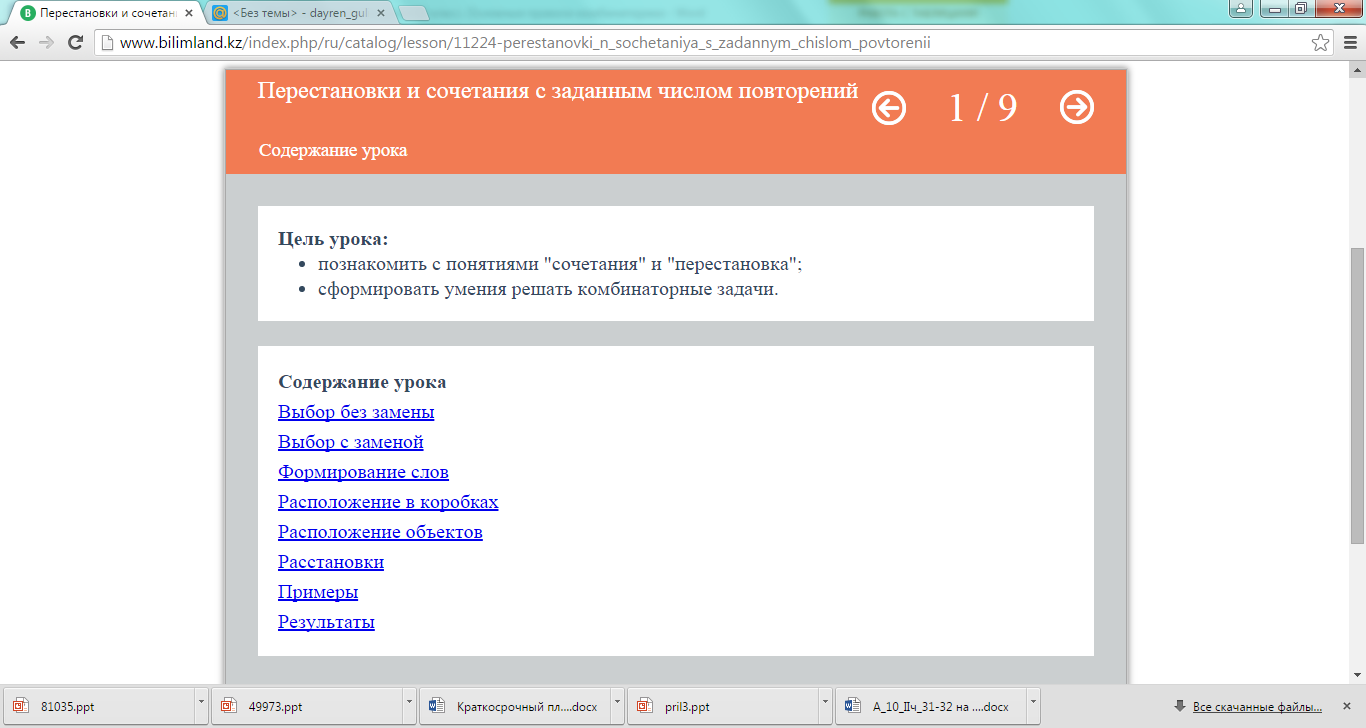
Task: Click the page vertical scrollbar thumb
Action: (1357, 396)
